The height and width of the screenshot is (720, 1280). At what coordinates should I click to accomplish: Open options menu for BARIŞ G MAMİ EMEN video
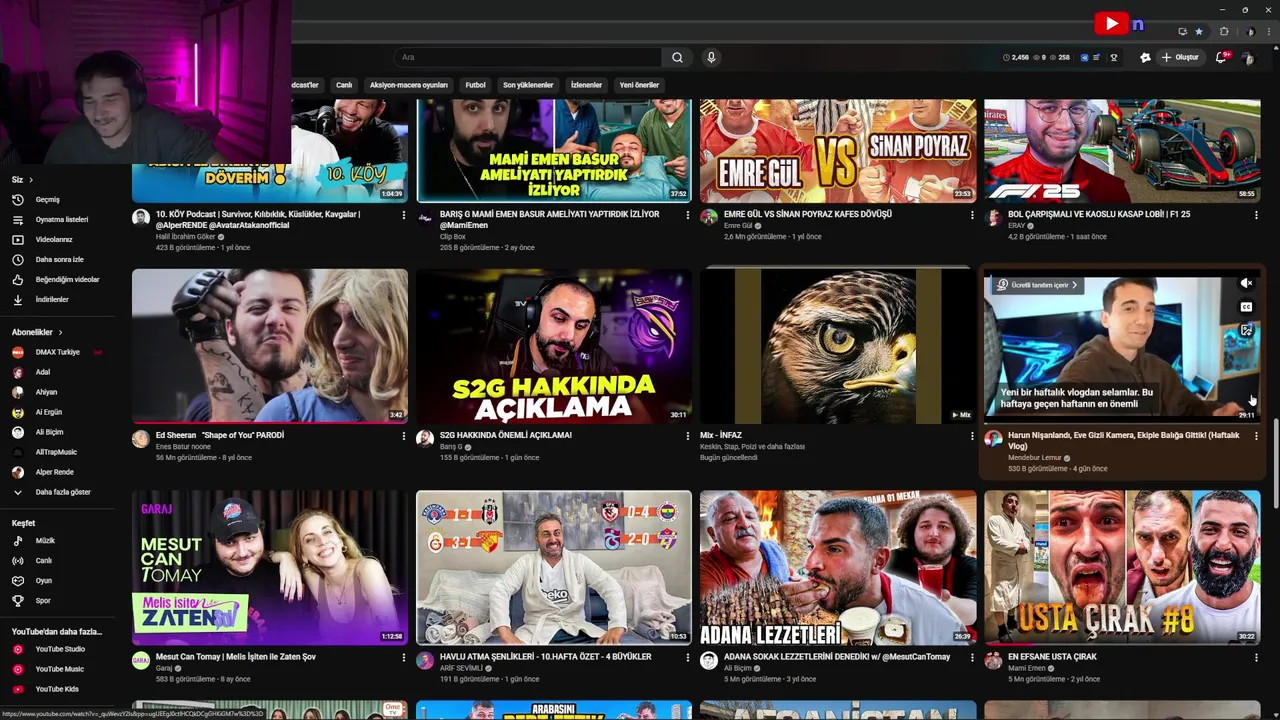(x=687, y=215)
